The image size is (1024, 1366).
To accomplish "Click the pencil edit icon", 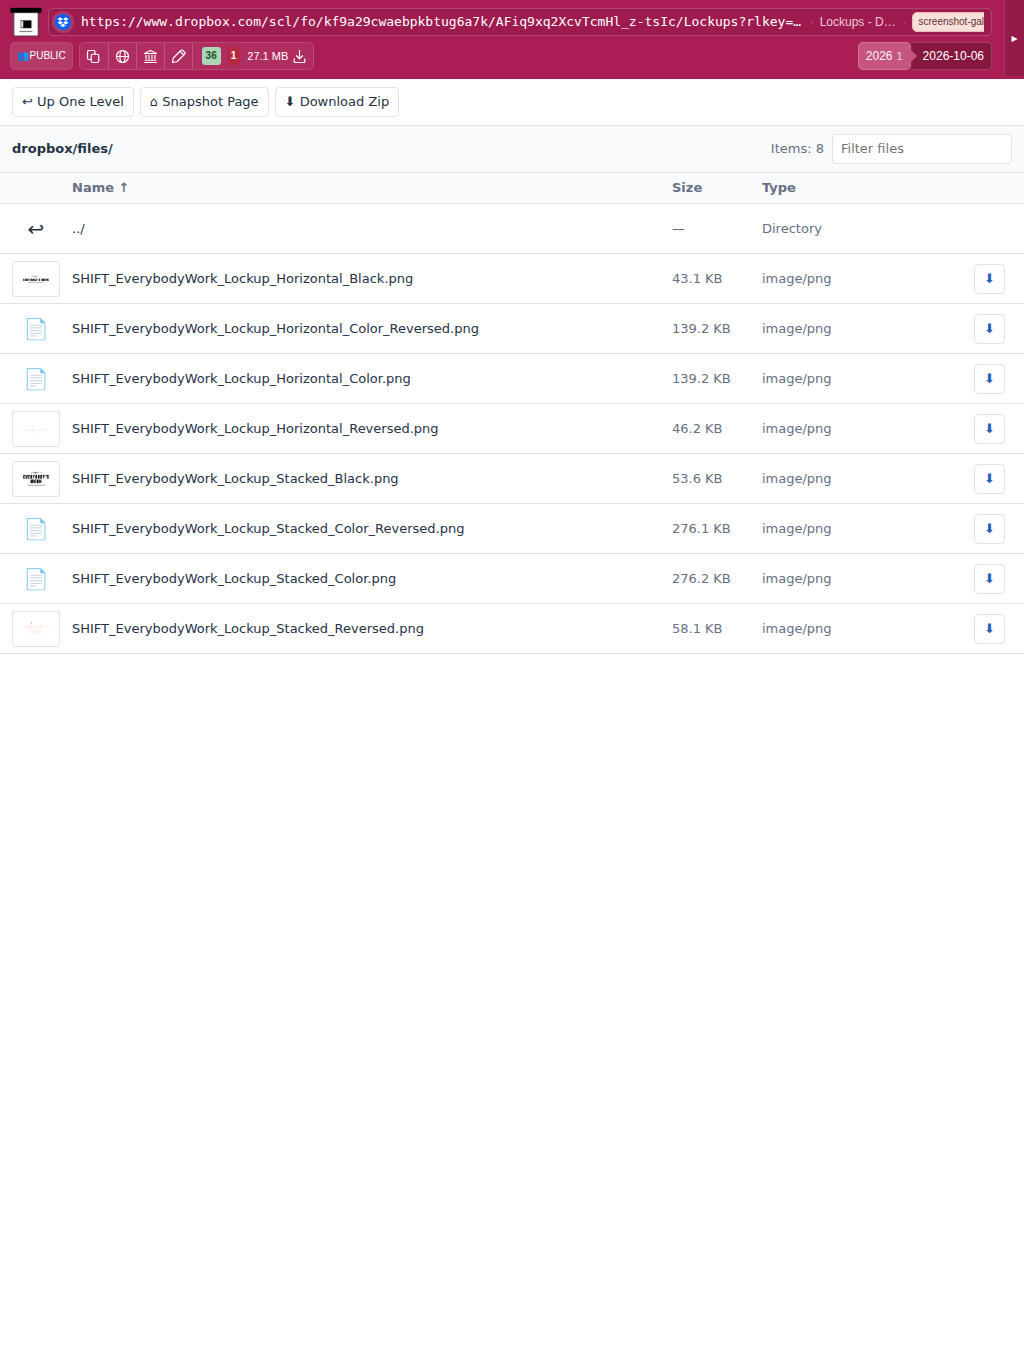I will point(179,56).
